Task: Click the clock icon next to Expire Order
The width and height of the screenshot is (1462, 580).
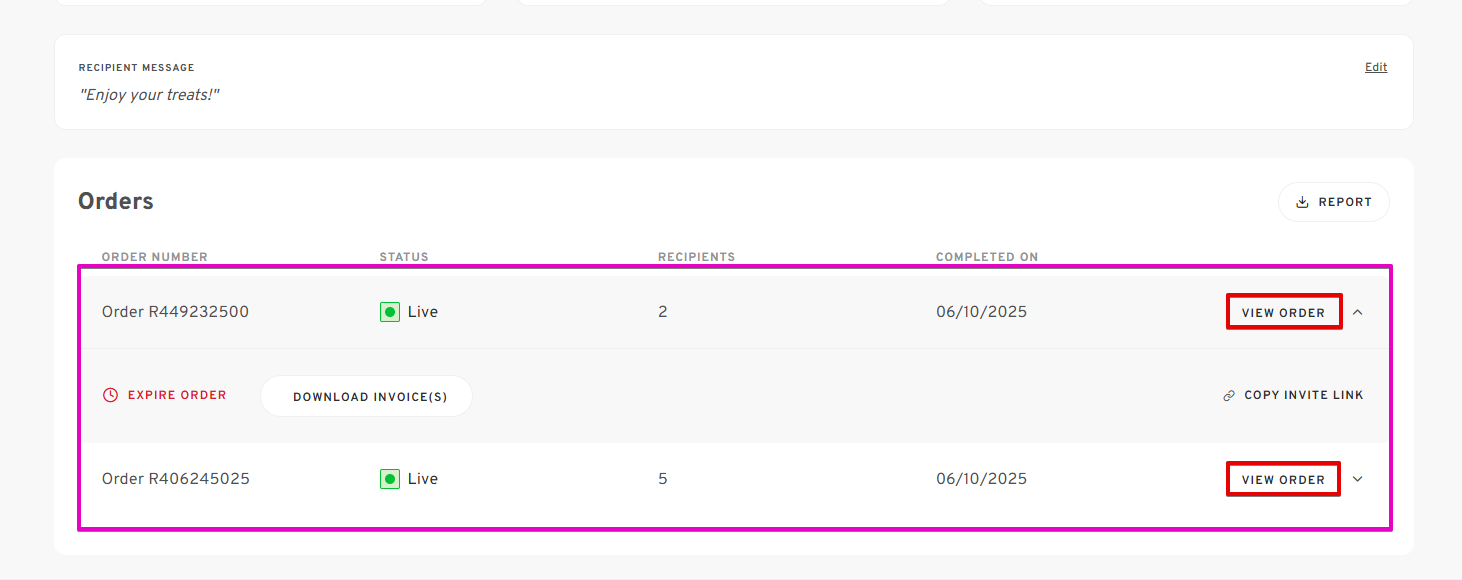Action: (x=111, y=395)
